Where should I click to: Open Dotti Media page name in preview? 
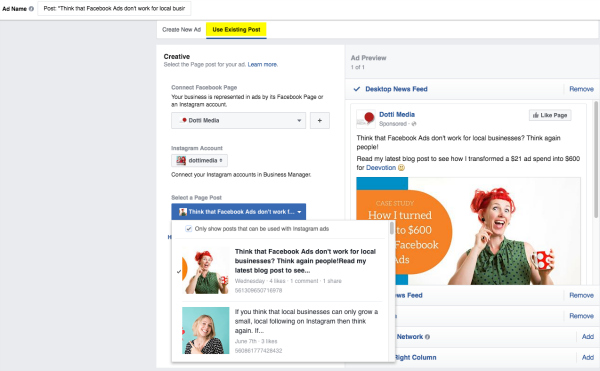pyautogui.click(x=397, y=114)
